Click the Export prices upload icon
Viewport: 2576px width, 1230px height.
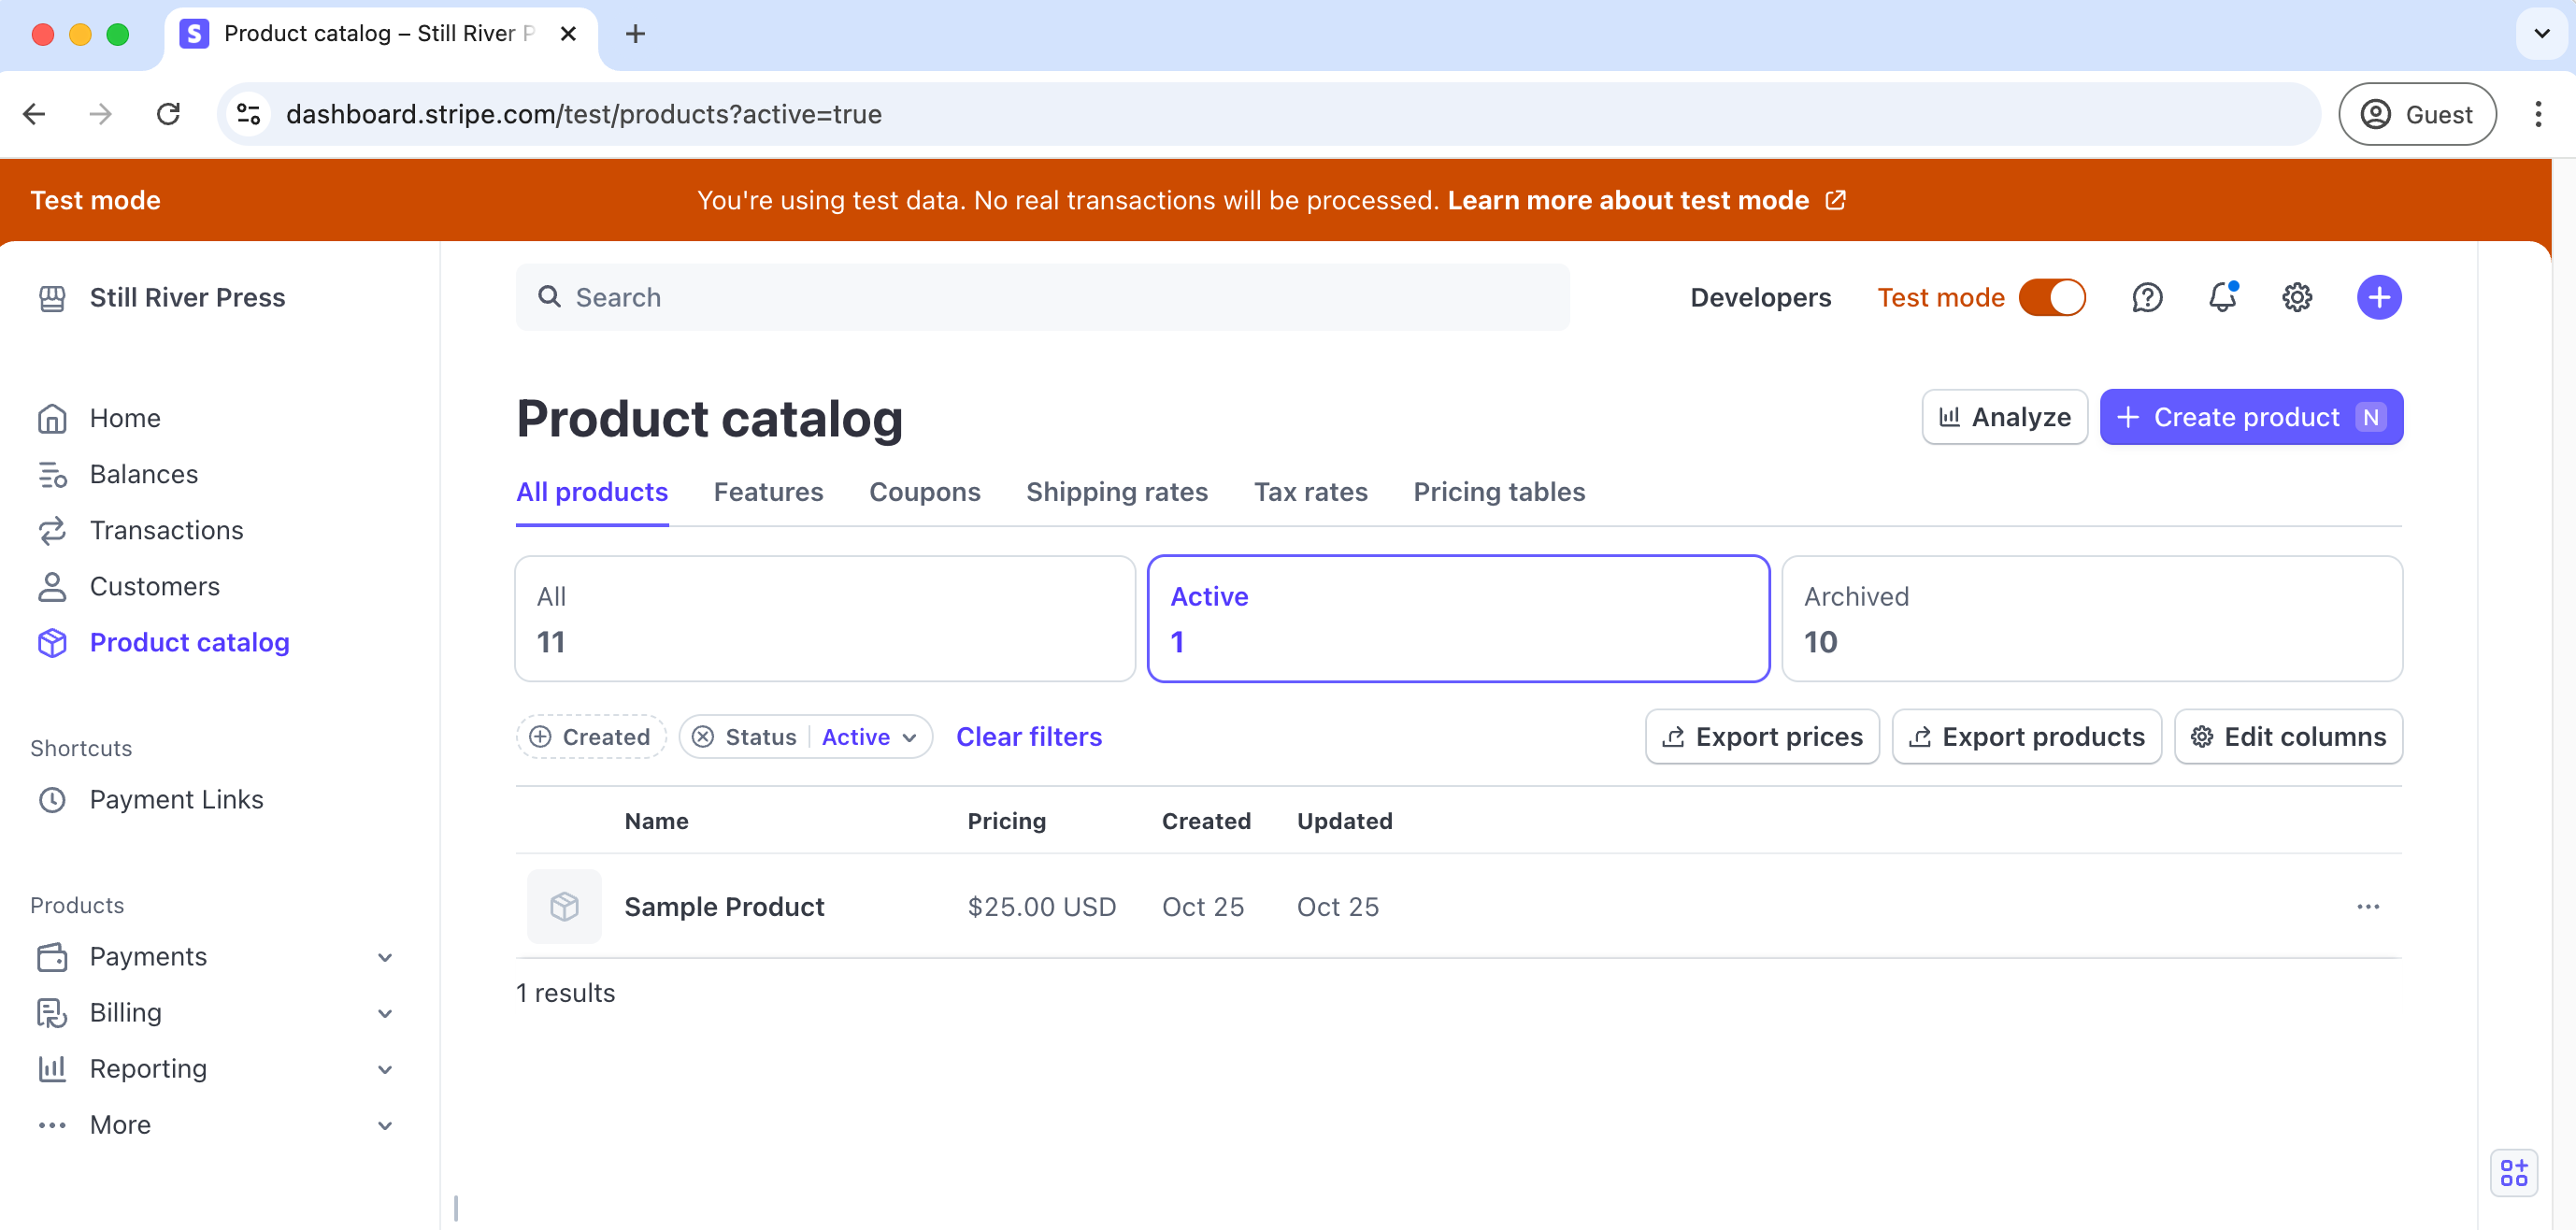[x=1674, y=736]
